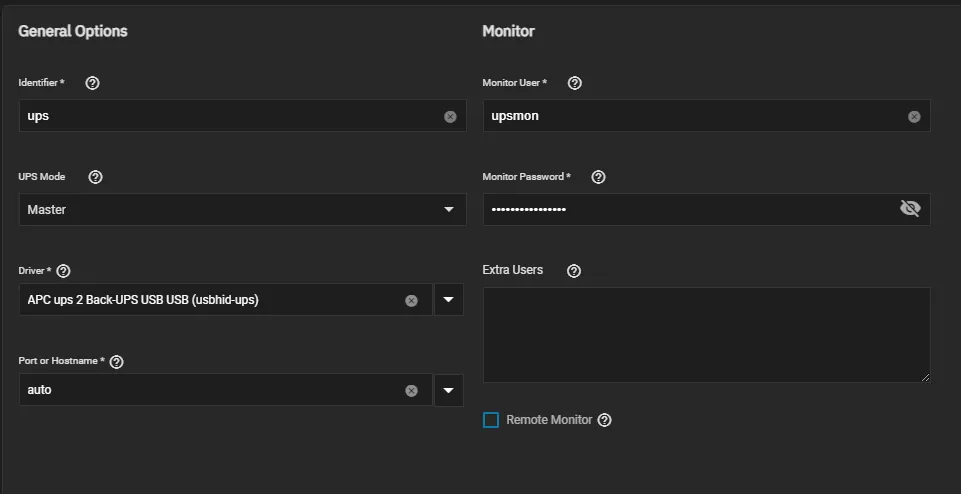
Task: Click the Identifier text field
Action: [230, 116]
